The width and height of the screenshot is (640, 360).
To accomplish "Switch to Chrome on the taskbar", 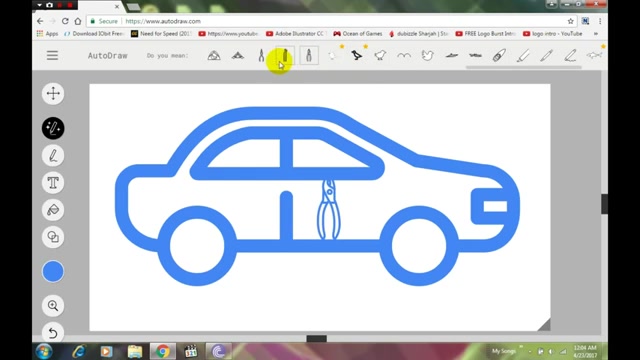I will click(162, 351).
